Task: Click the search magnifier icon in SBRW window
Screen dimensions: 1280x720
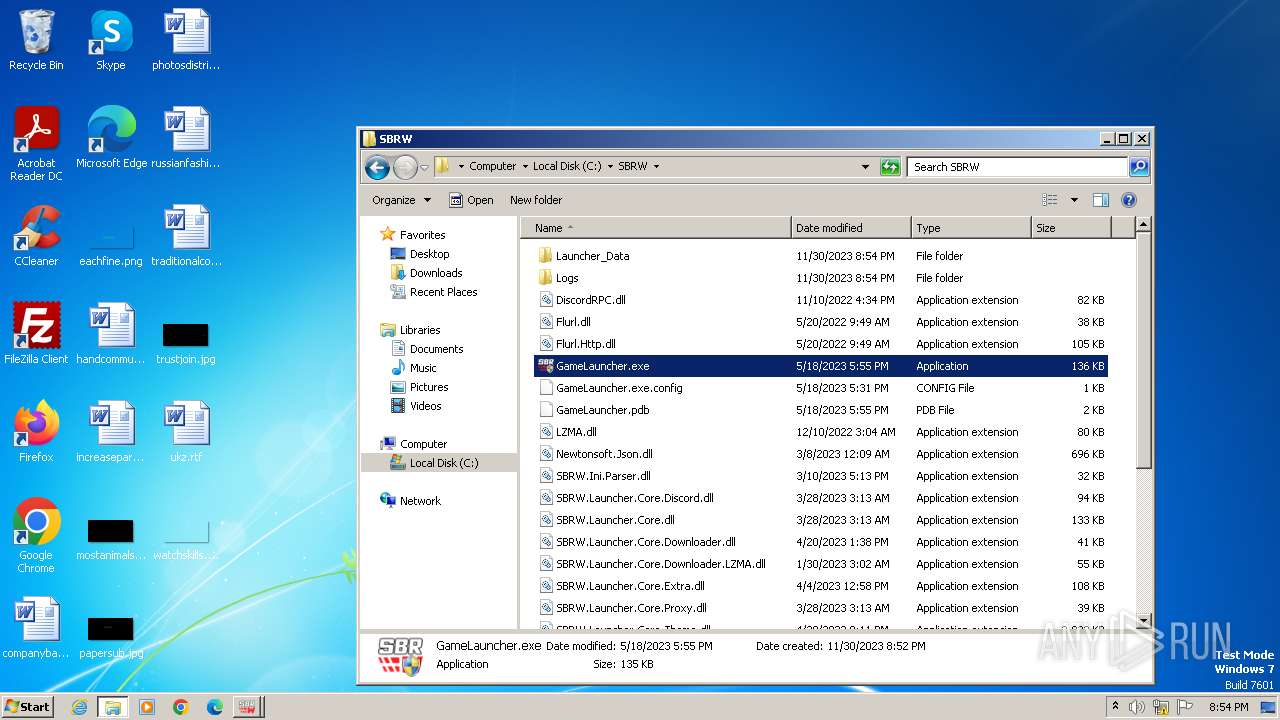Action: (x=1138, y=167)
